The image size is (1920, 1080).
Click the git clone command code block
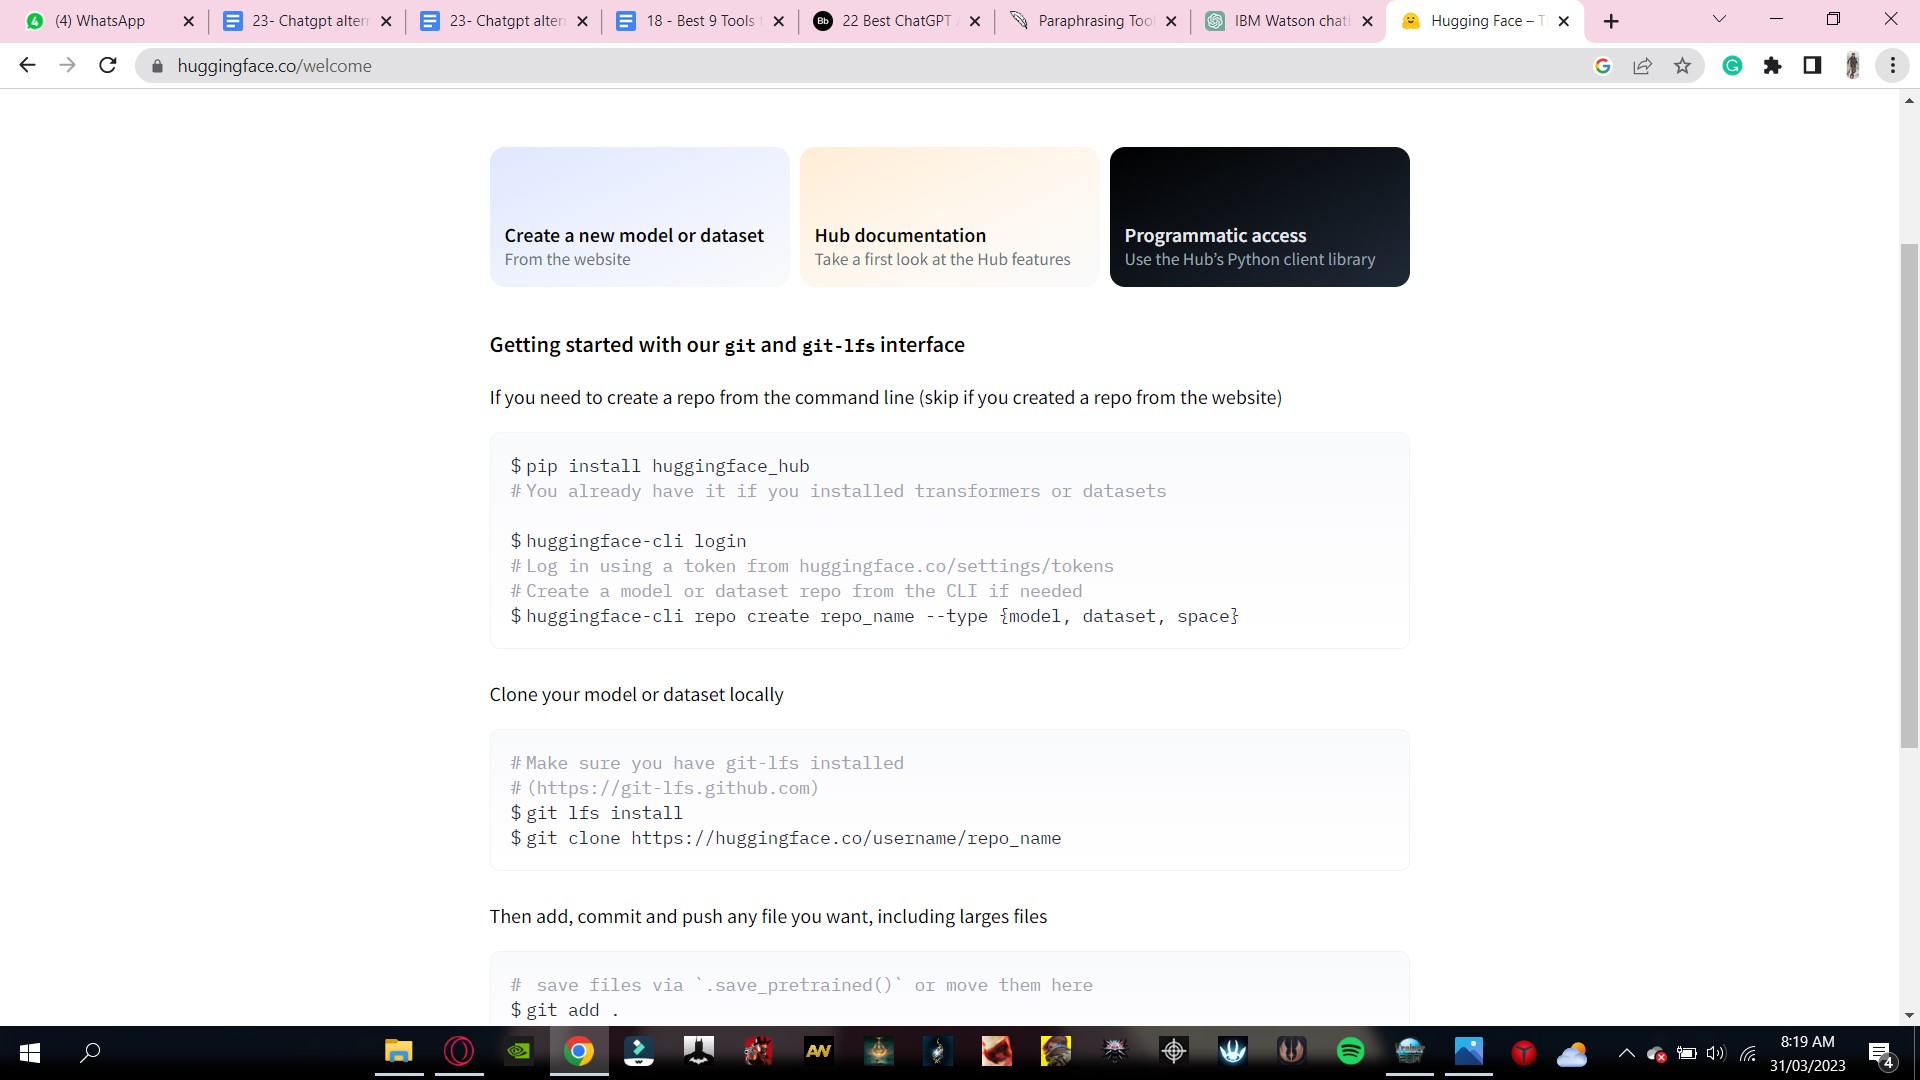(789, 839)
